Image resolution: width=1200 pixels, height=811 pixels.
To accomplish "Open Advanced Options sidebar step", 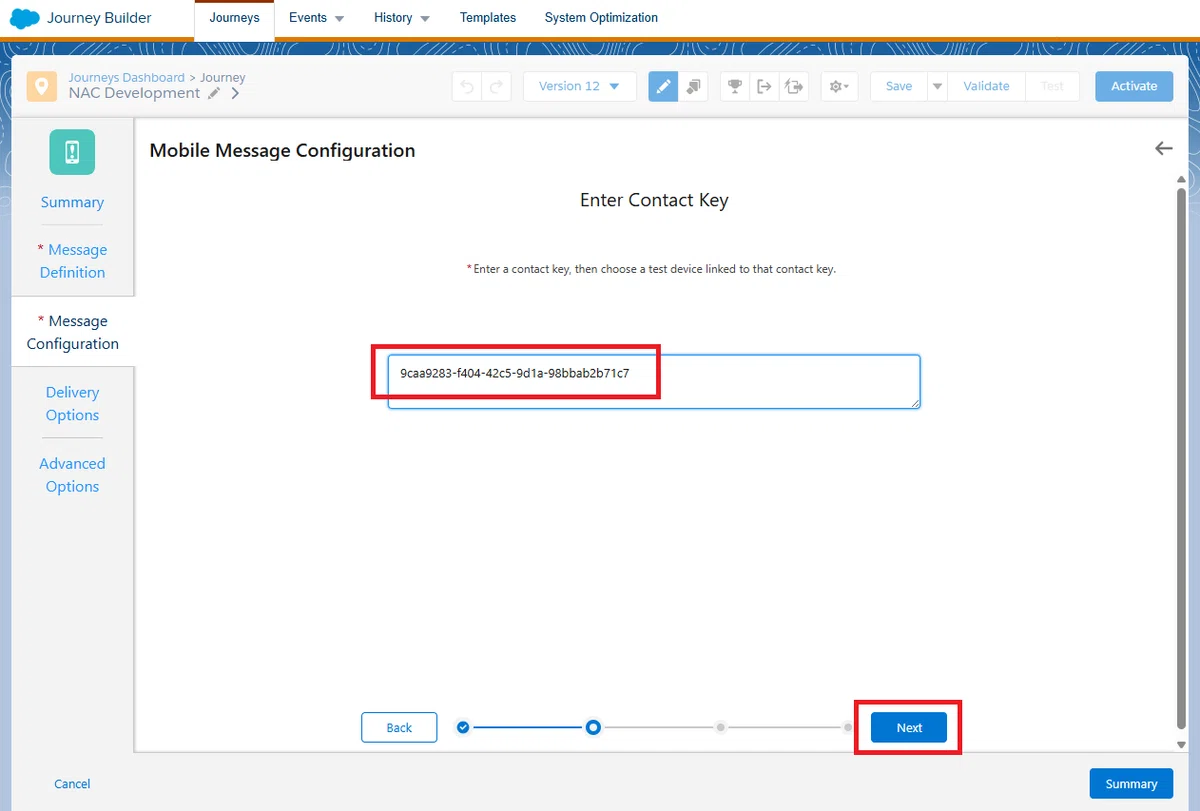I will 72,475.
